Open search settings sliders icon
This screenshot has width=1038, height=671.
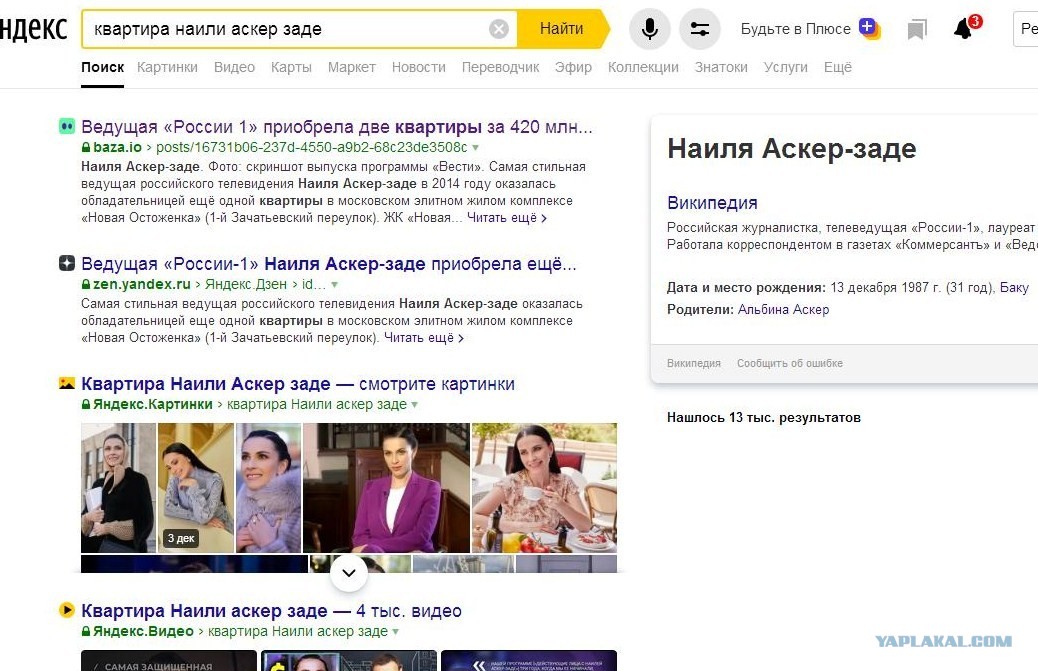tap(700, 29)
